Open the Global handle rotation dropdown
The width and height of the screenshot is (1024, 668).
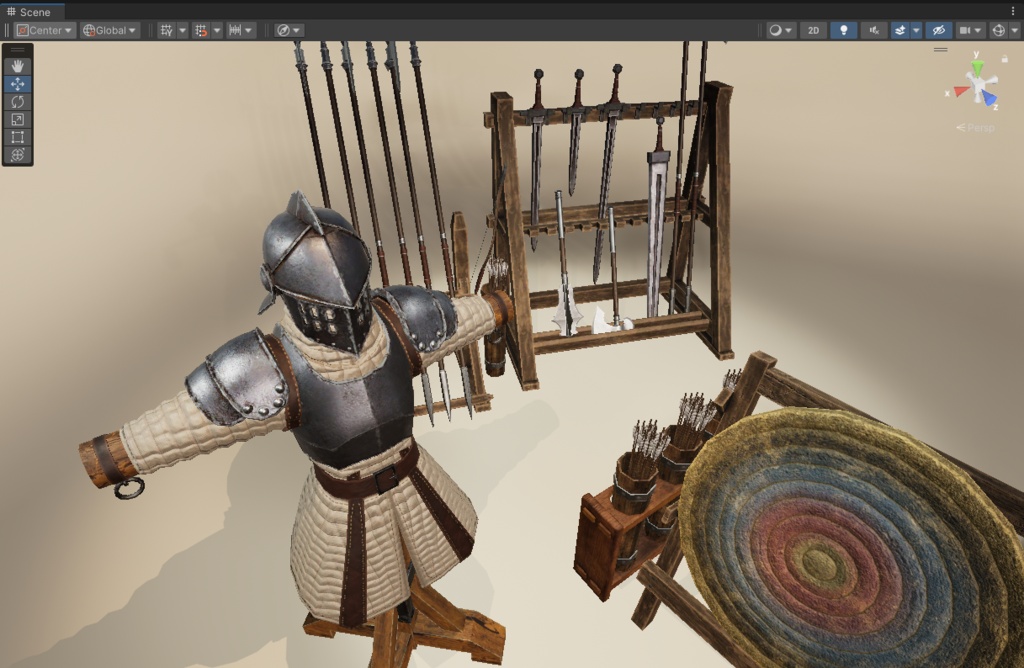point(110,30)
